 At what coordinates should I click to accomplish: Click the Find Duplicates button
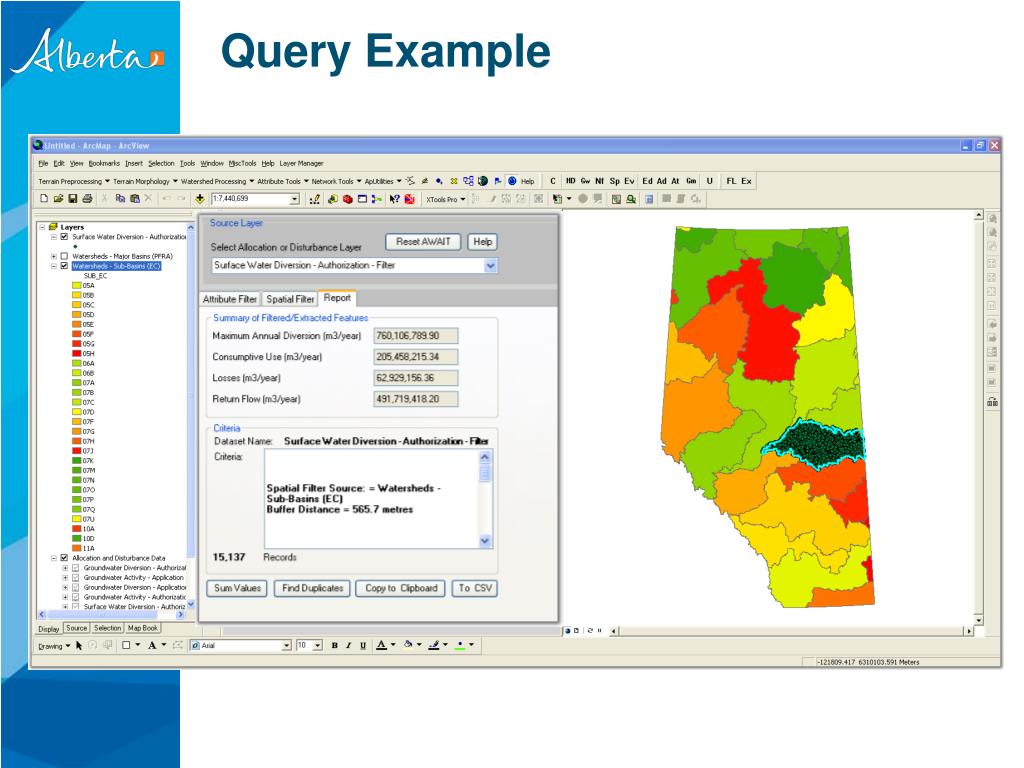click(312, 588)
